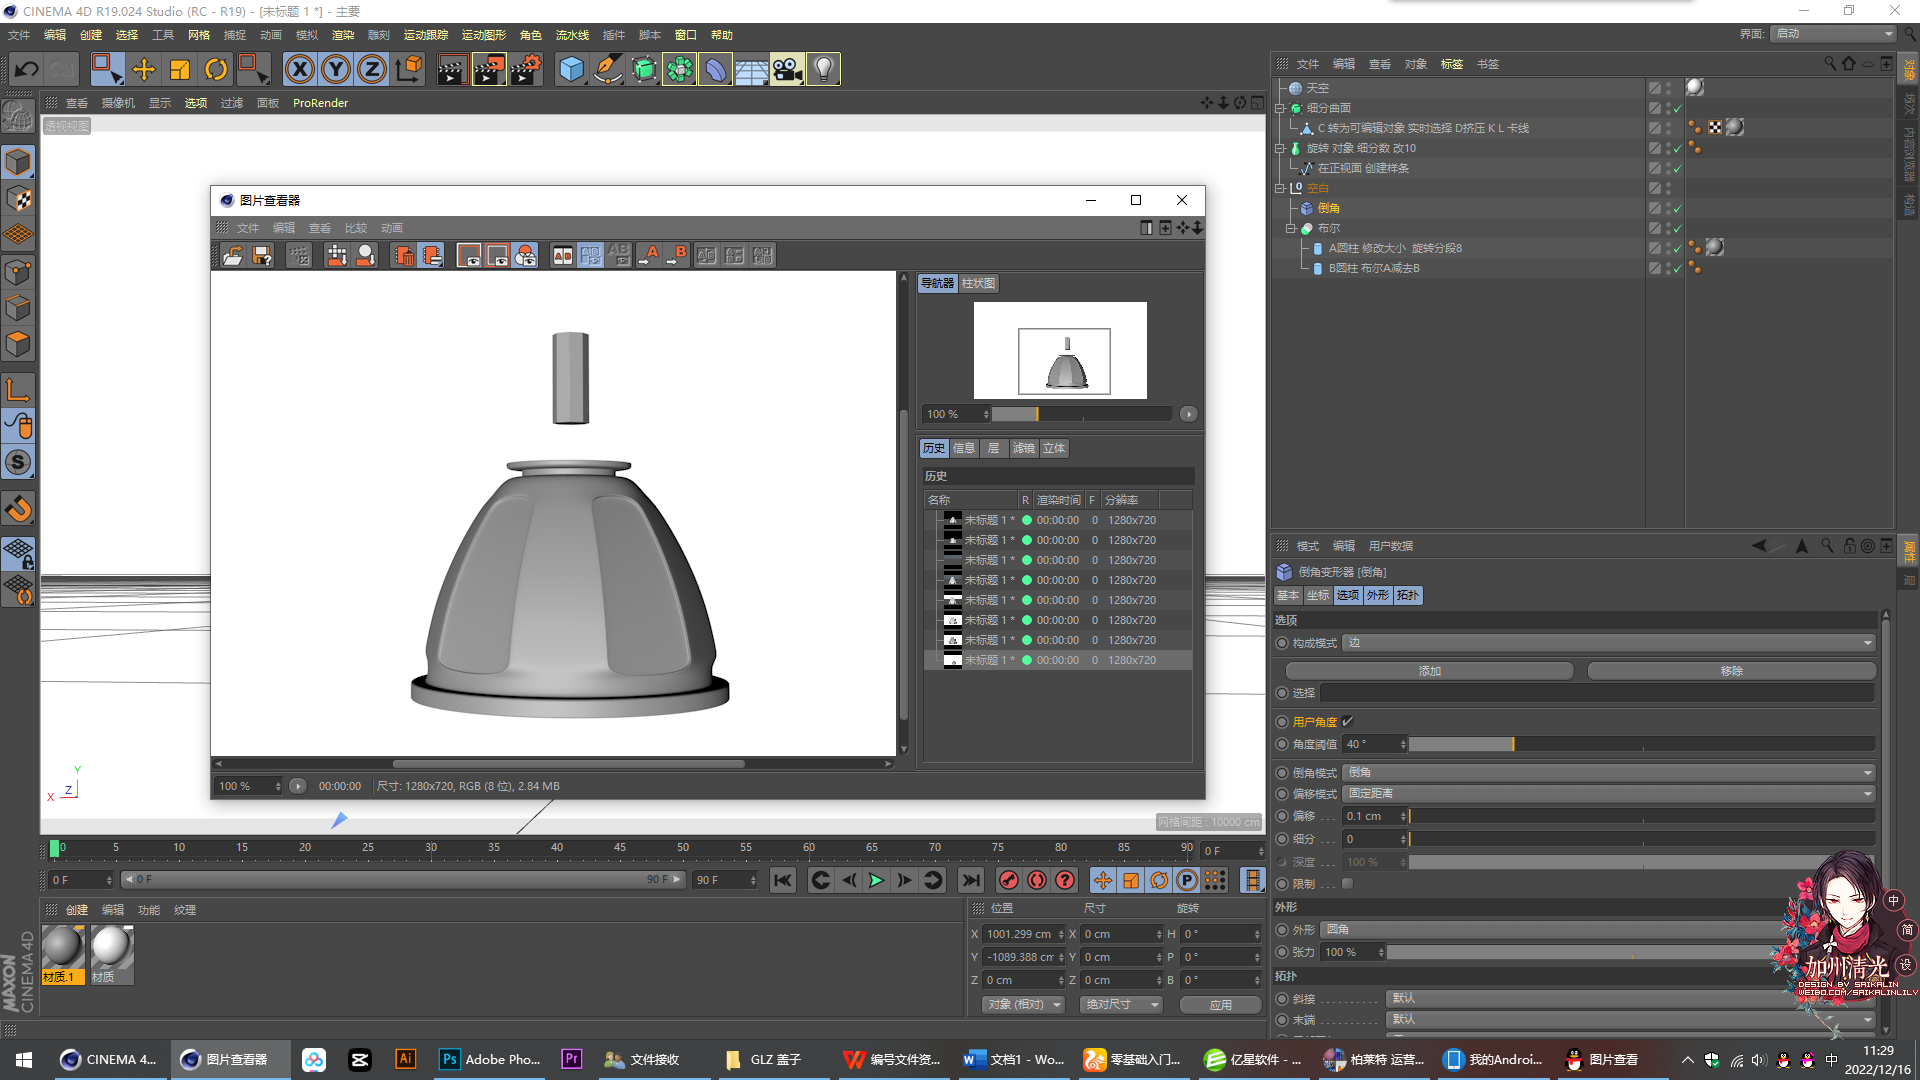Collapse the 布尔 tree node
1920x1080 pixels.
tap(1291, 228)
